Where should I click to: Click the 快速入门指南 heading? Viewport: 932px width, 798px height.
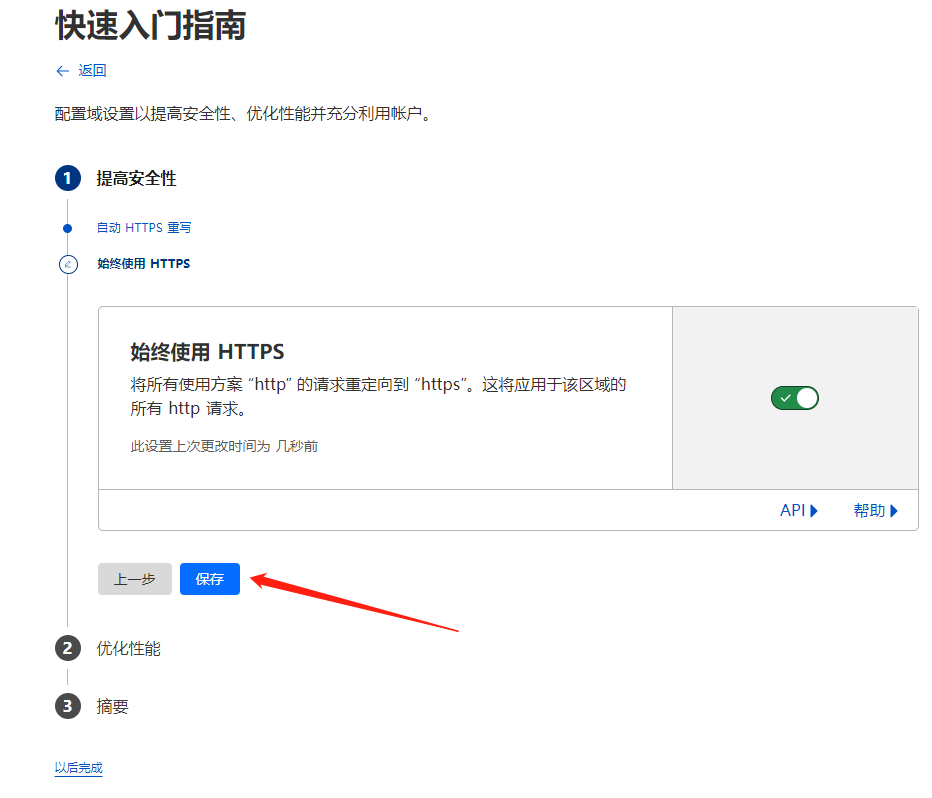coord(150,26)
